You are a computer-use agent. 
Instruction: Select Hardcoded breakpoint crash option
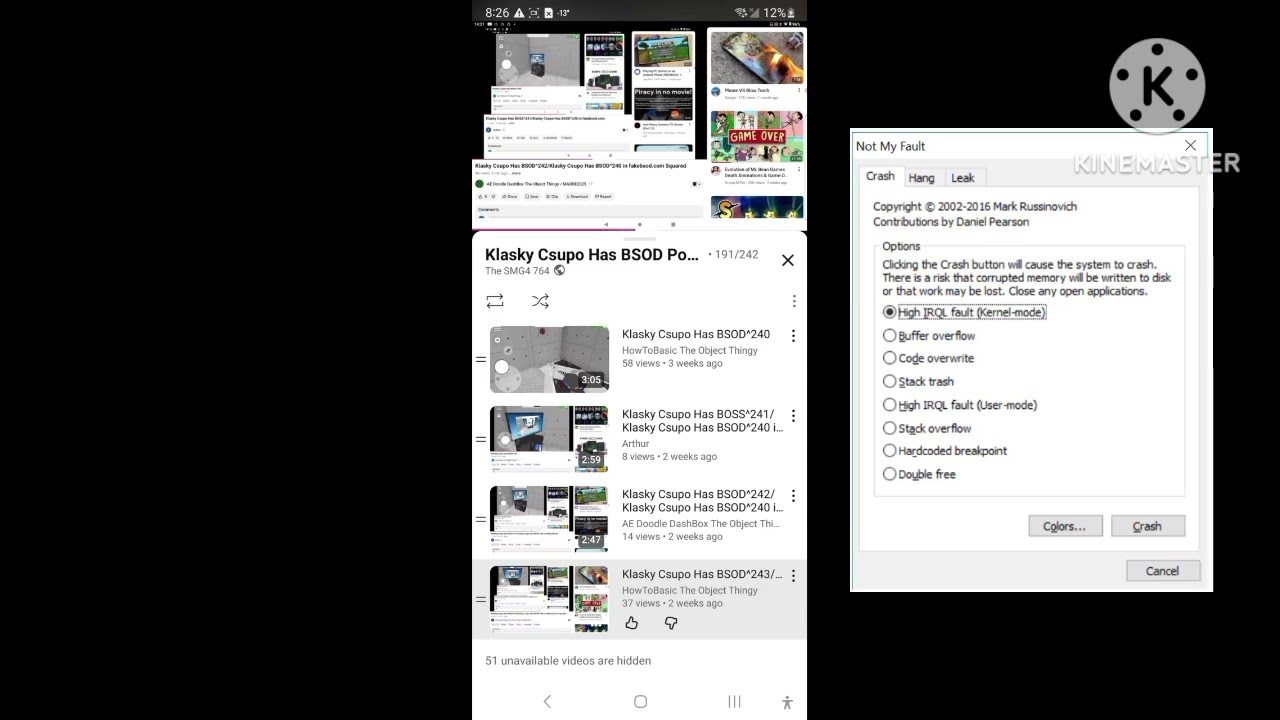click(x=945, y=451)
